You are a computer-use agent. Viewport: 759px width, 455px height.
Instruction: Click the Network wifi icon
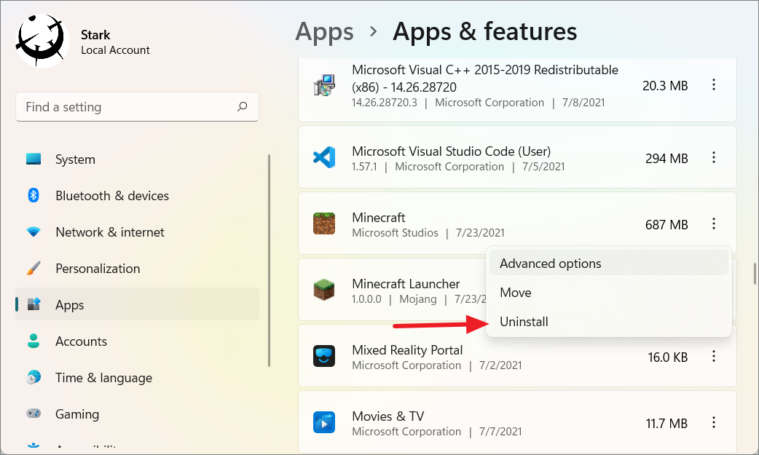33,232
